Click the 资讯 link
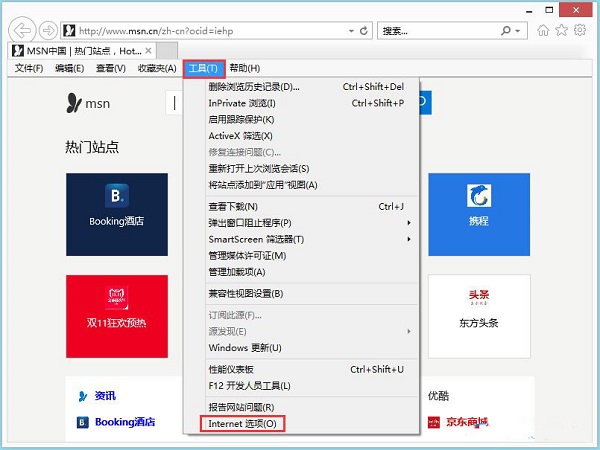600x450 pixels. pyautogui.click(x=105, y=396)
